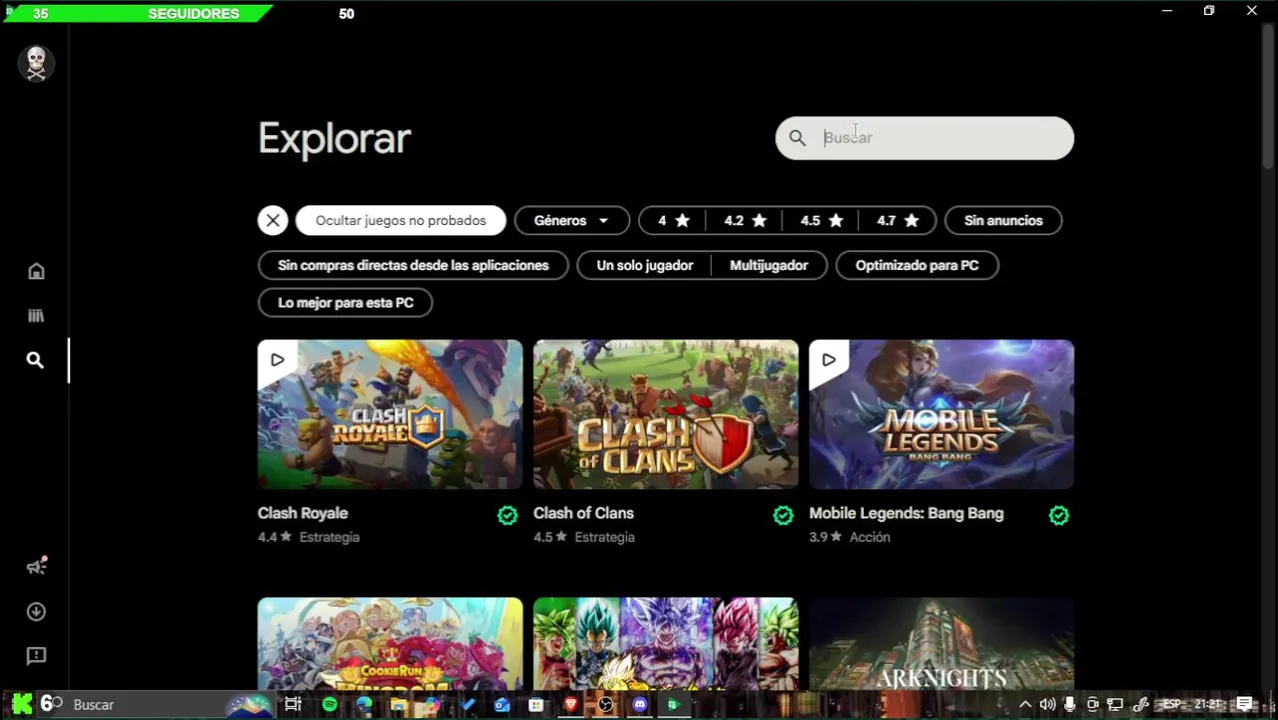Open the skull profile avatar
1278x720 pixels.
36,63
